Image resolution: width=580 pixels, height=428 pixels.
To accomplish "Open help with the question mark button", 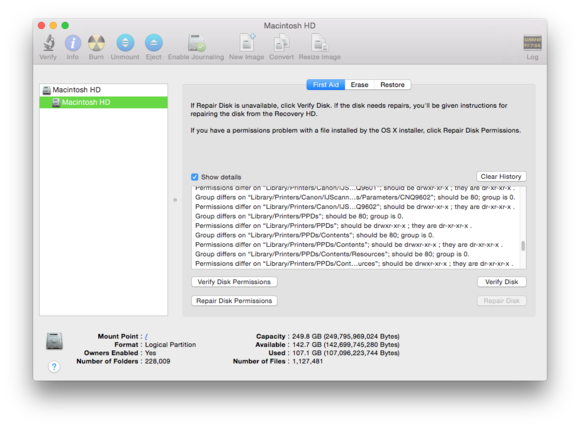I will [54, 367].
